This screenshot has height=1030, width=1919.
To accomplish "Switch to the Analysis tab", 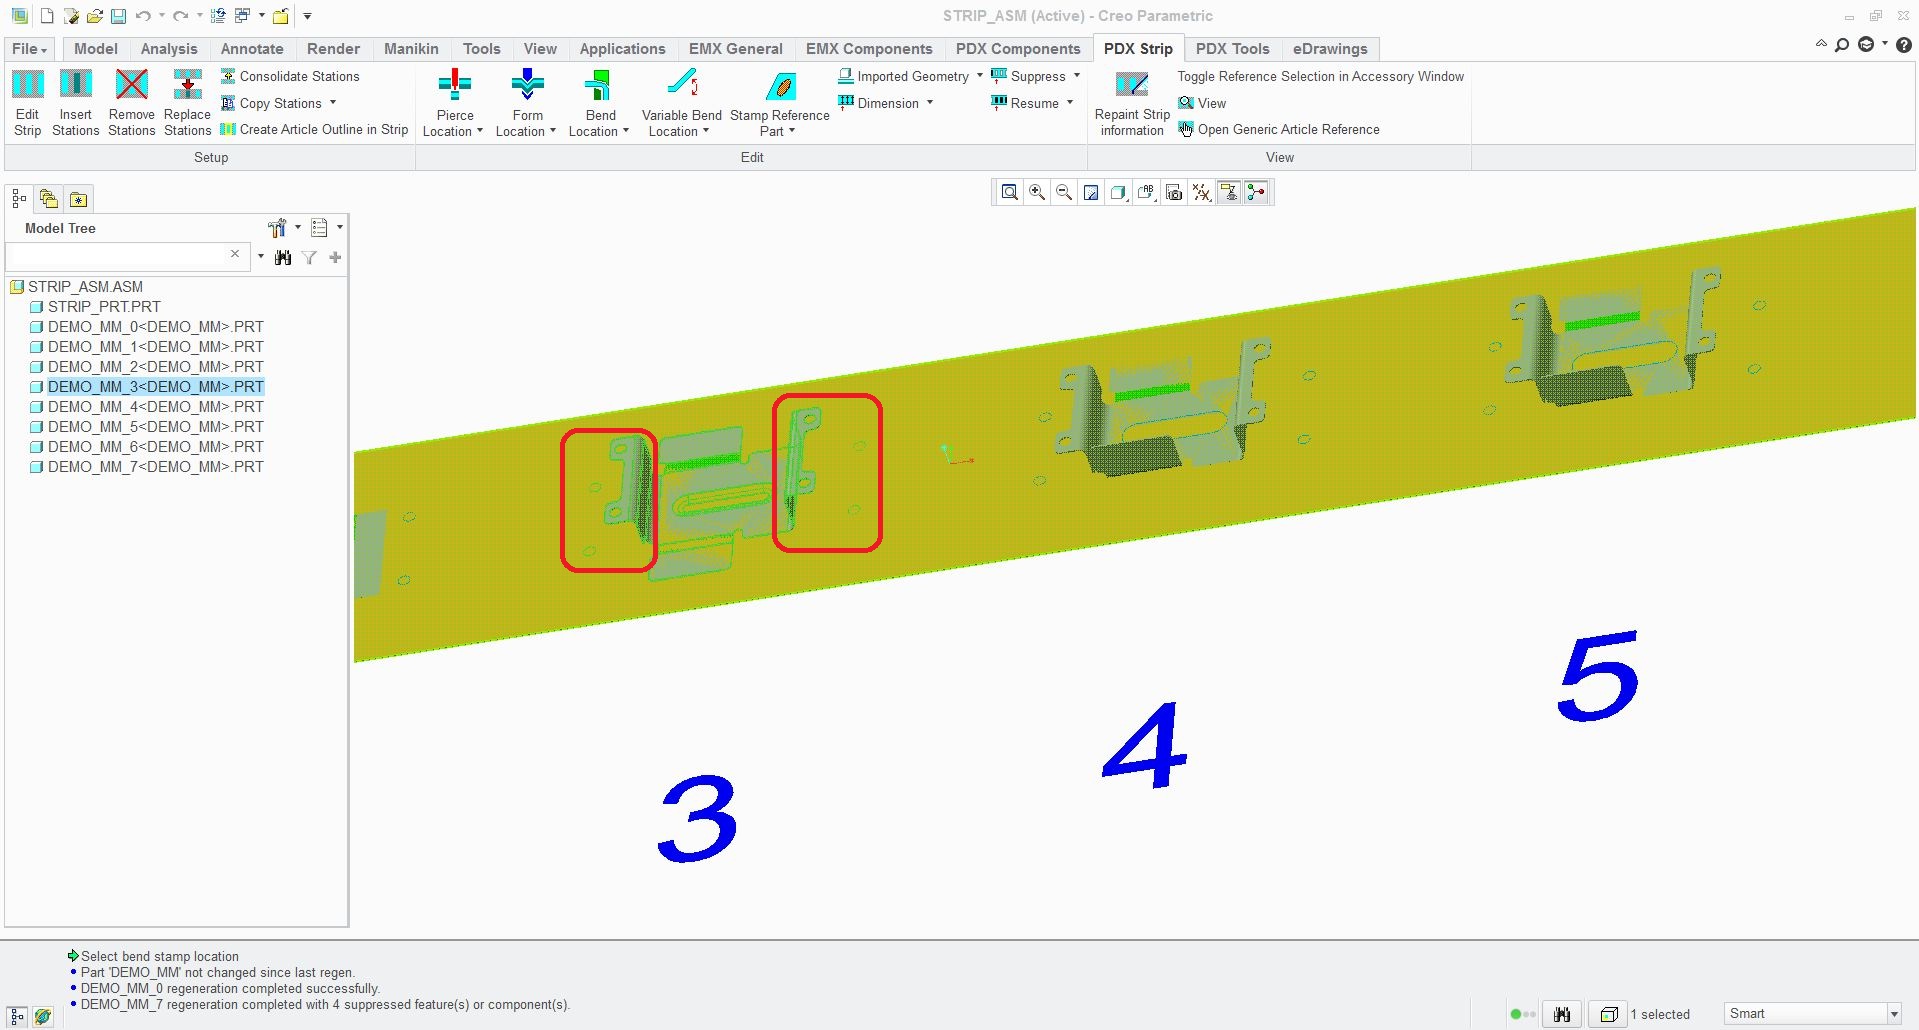I will pos(169,49).
